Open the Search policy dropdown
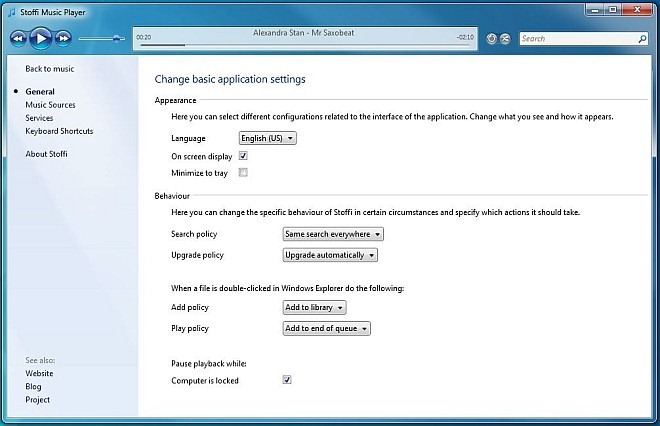The width and height of the screenshot is (660, 426). coord(333,234)
